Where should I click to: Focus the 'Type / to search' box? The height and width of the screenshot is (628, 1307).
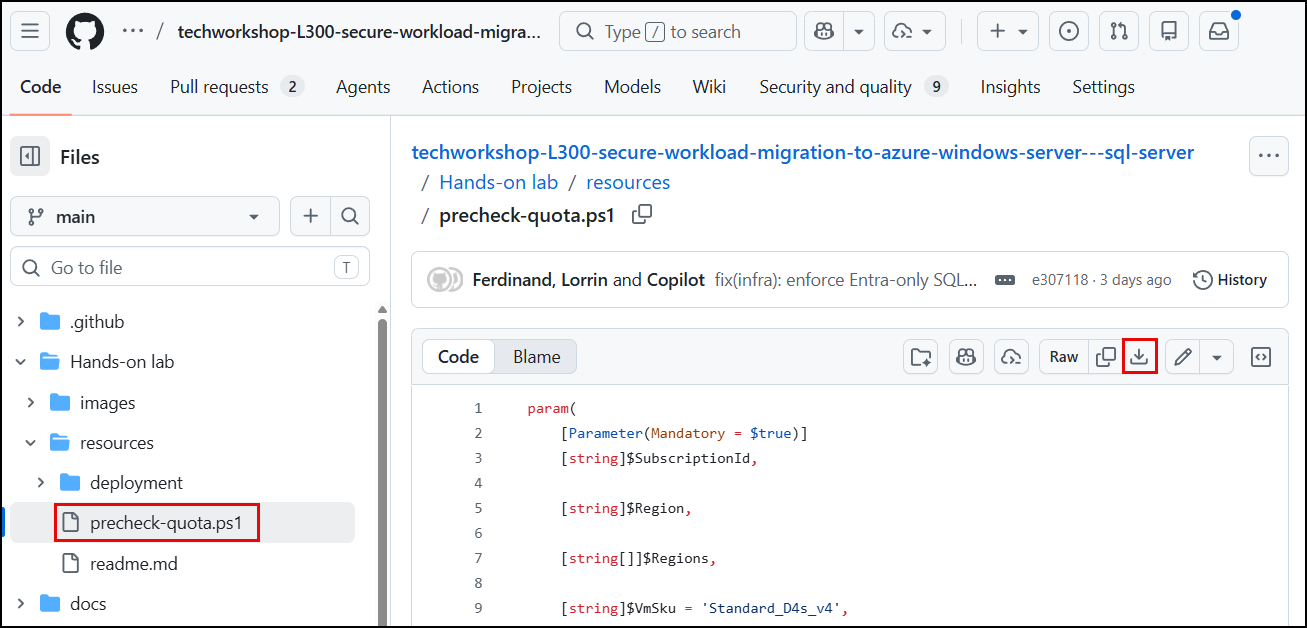pyautogui.click(x=678, y=31)
